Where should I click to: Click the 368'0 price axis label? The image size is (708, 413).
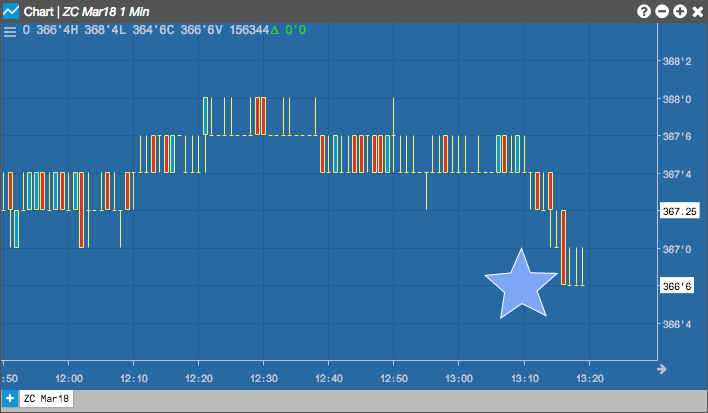coord(676,99)
